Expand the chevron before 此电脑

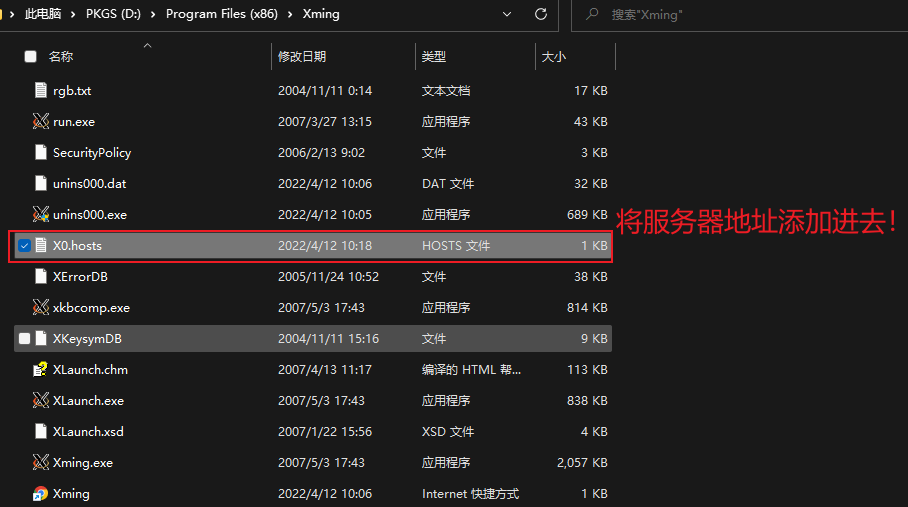coord(12,14)
